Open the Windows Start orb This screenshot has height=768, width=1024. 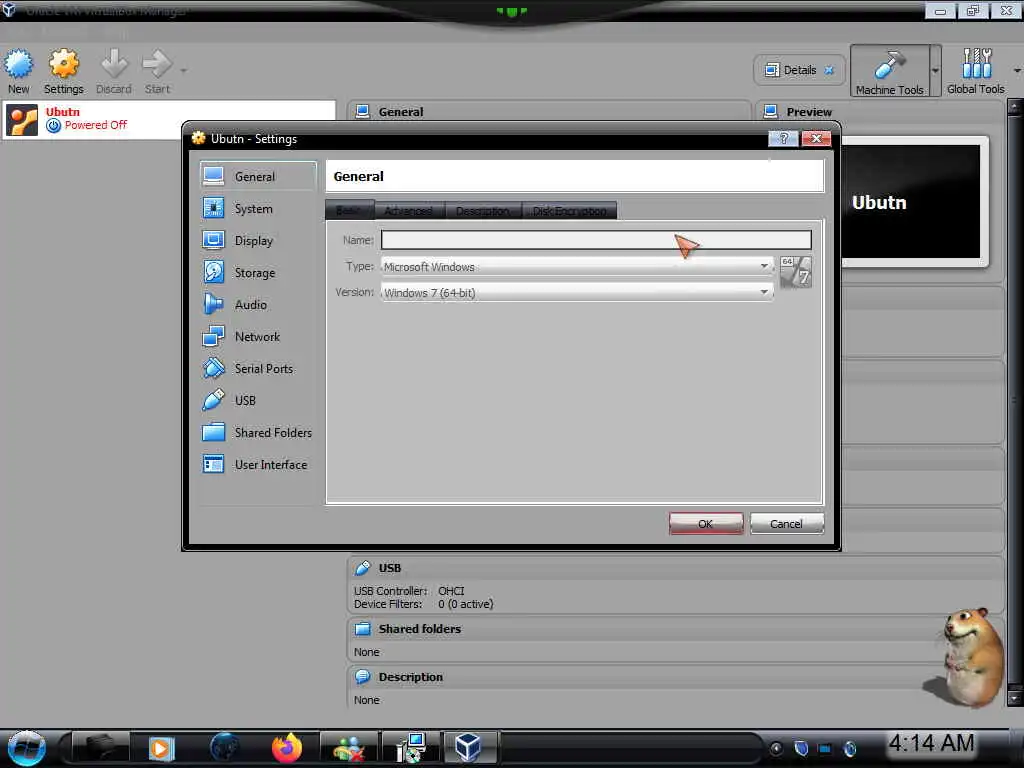pos(27,748)
